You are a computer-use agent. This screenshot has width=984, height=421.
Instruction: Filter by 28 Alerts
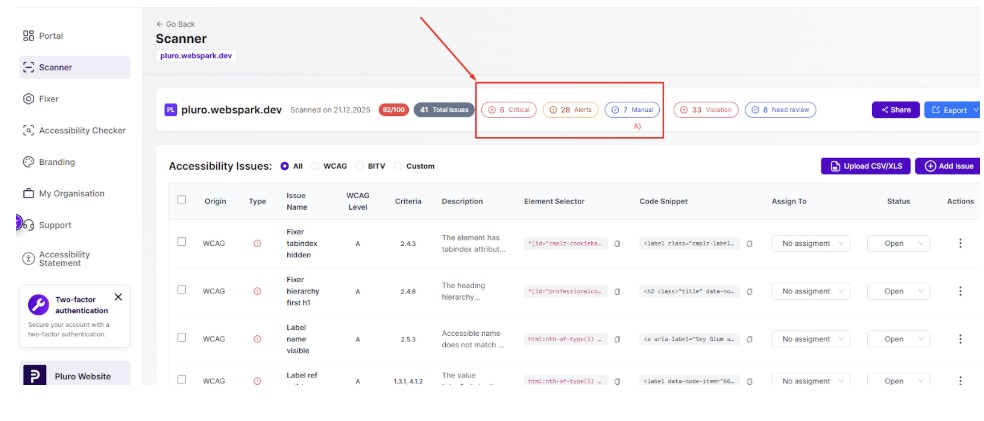pyautogui.click(x=570, y=110)
